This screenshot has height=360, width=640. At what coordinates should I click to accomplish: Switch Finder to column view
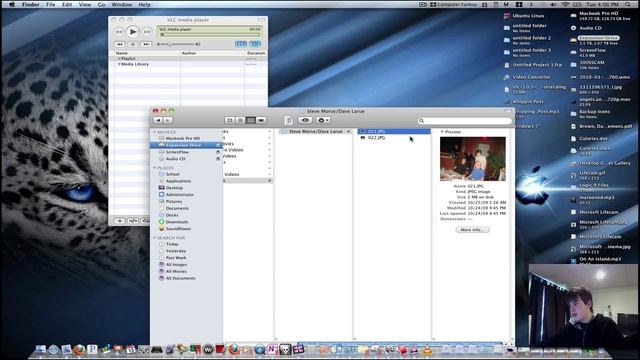point(251,120)
